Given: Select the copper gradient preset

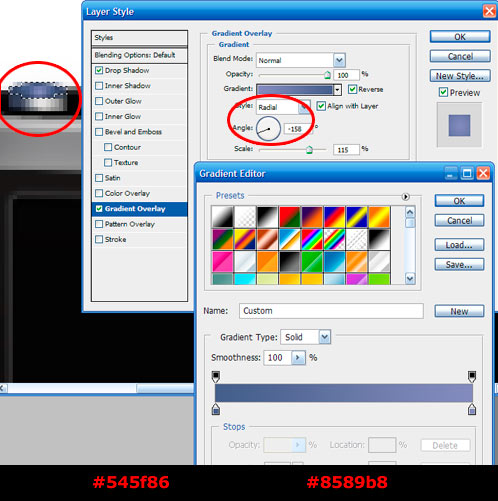Looking at the screenshot, I should click(267, 239).
